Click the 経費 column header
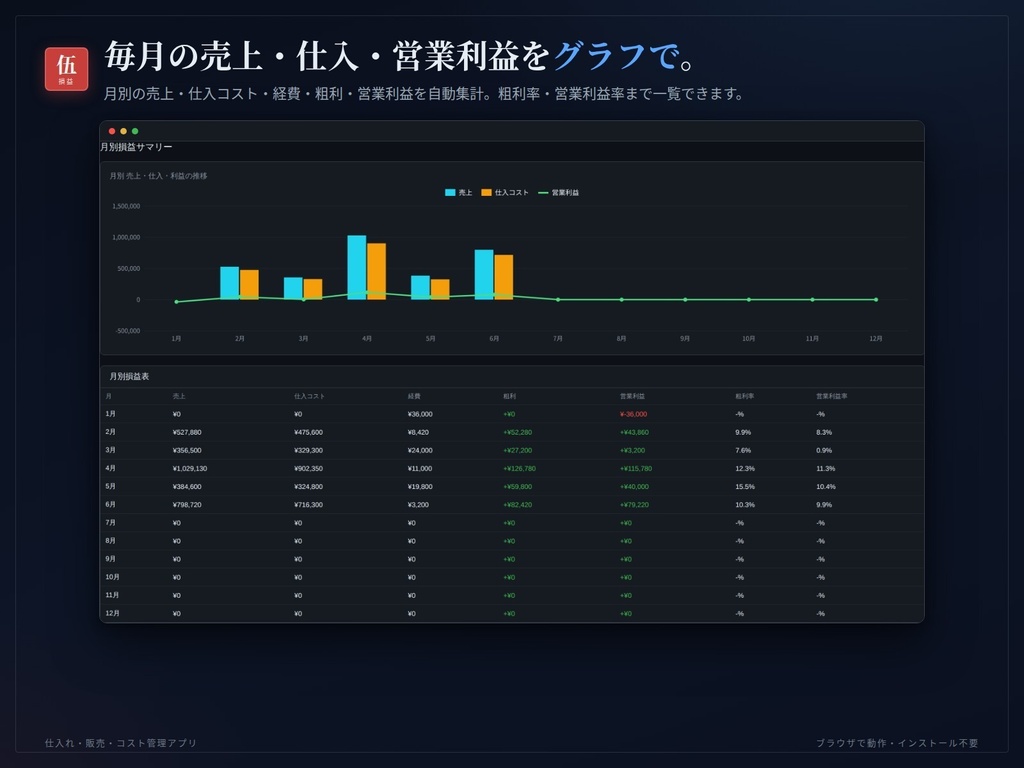 [414, 396]
